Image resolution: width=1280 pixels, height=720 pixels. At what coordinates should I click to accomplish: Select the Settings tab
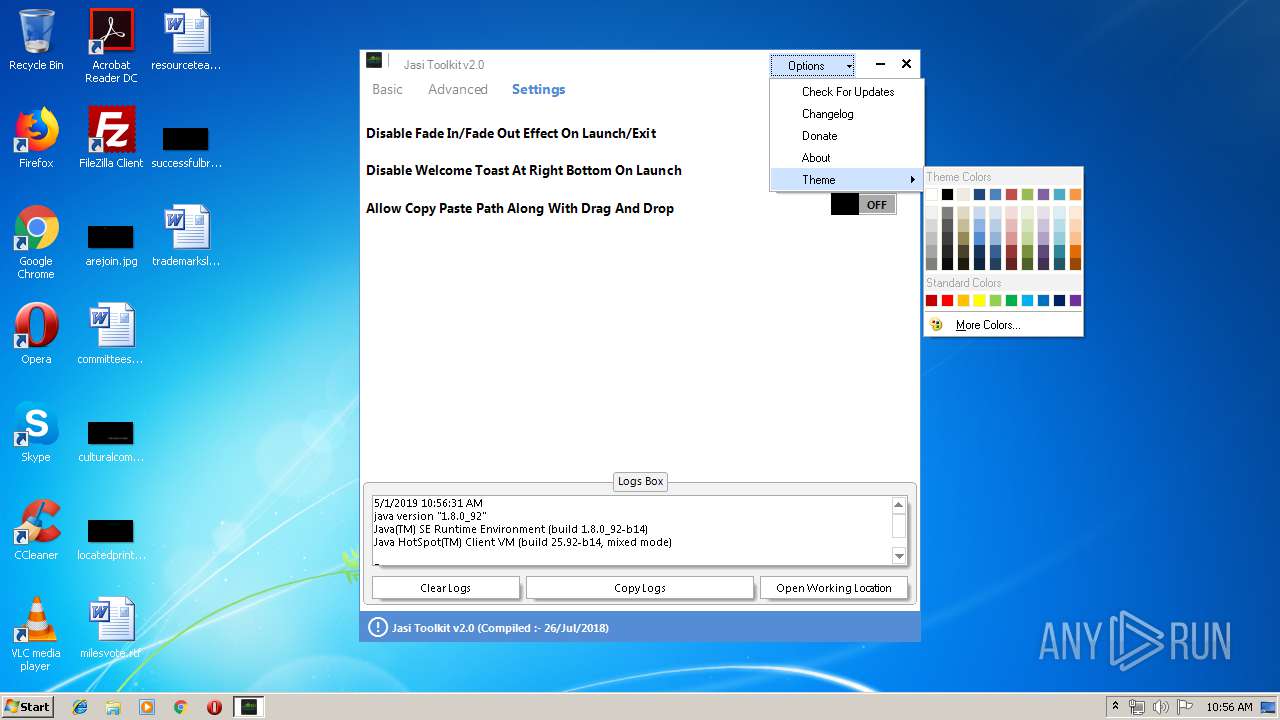[x=539, y=89]
